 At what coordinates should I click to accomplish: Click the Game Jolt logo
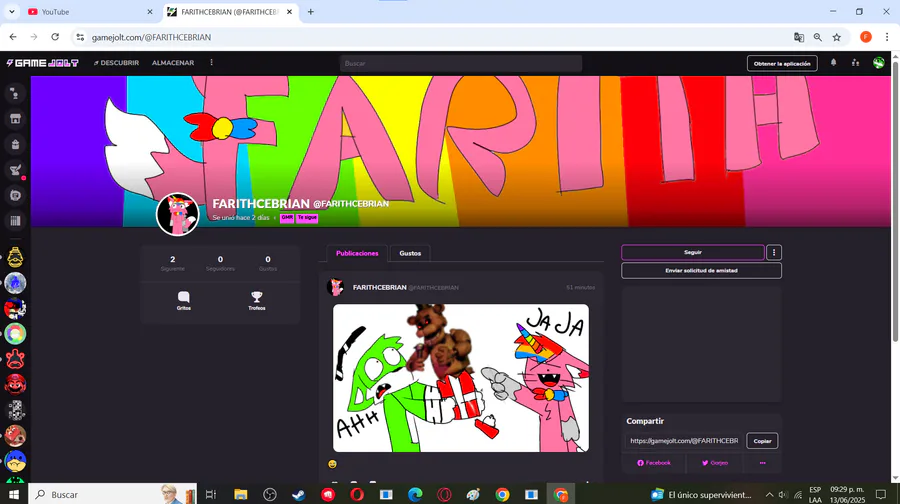tap(42, 63)
